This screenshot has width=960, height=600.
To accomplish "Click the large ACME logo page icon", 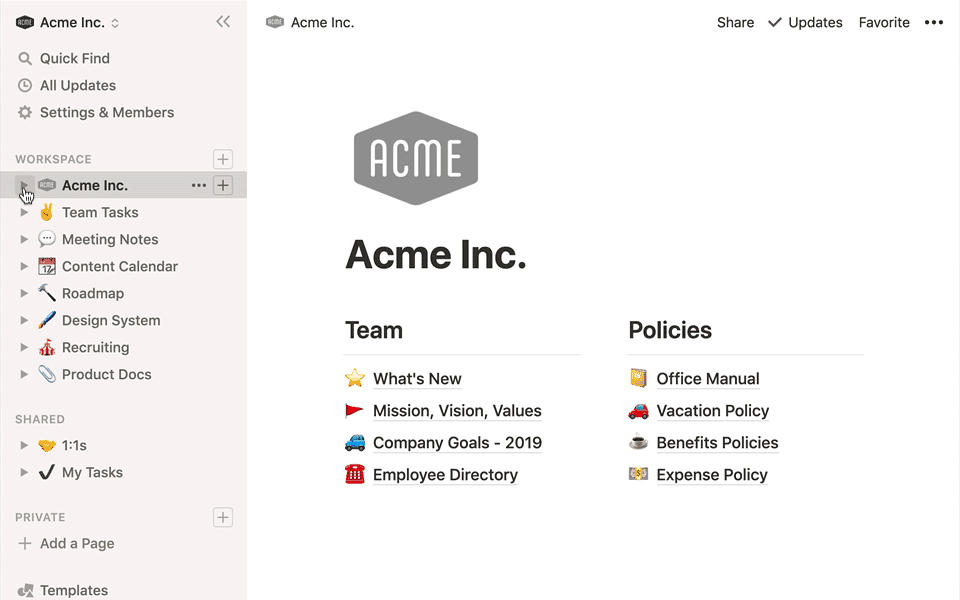I will click(416, 158).
